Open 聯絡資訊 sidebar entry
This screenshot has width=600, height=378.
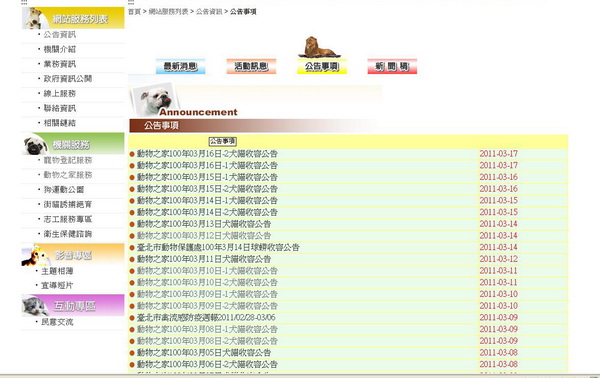click(x=60, y=108)
